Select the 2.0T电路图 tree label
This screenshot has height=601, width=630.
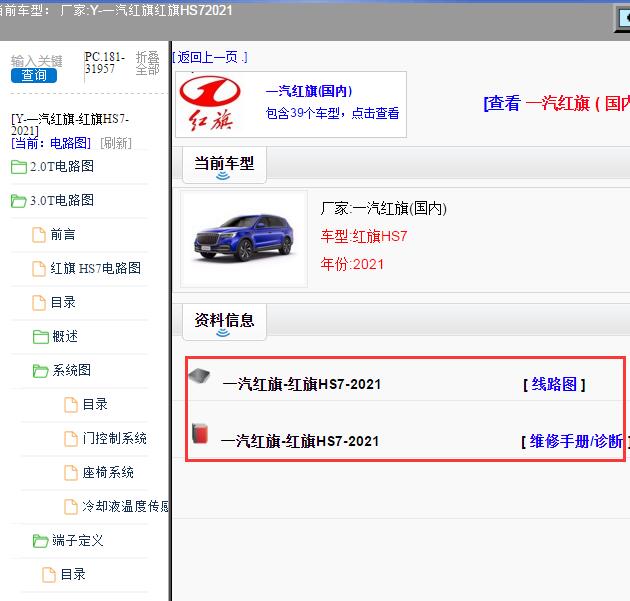pyautogui.click(x=62, y=166)
